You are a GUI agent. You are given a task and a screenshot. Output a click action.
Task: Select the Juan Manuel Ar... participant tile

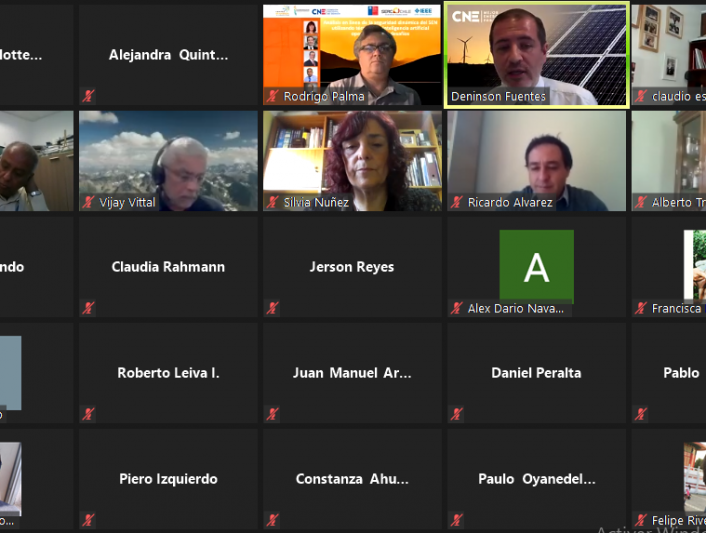pos(352,373)
